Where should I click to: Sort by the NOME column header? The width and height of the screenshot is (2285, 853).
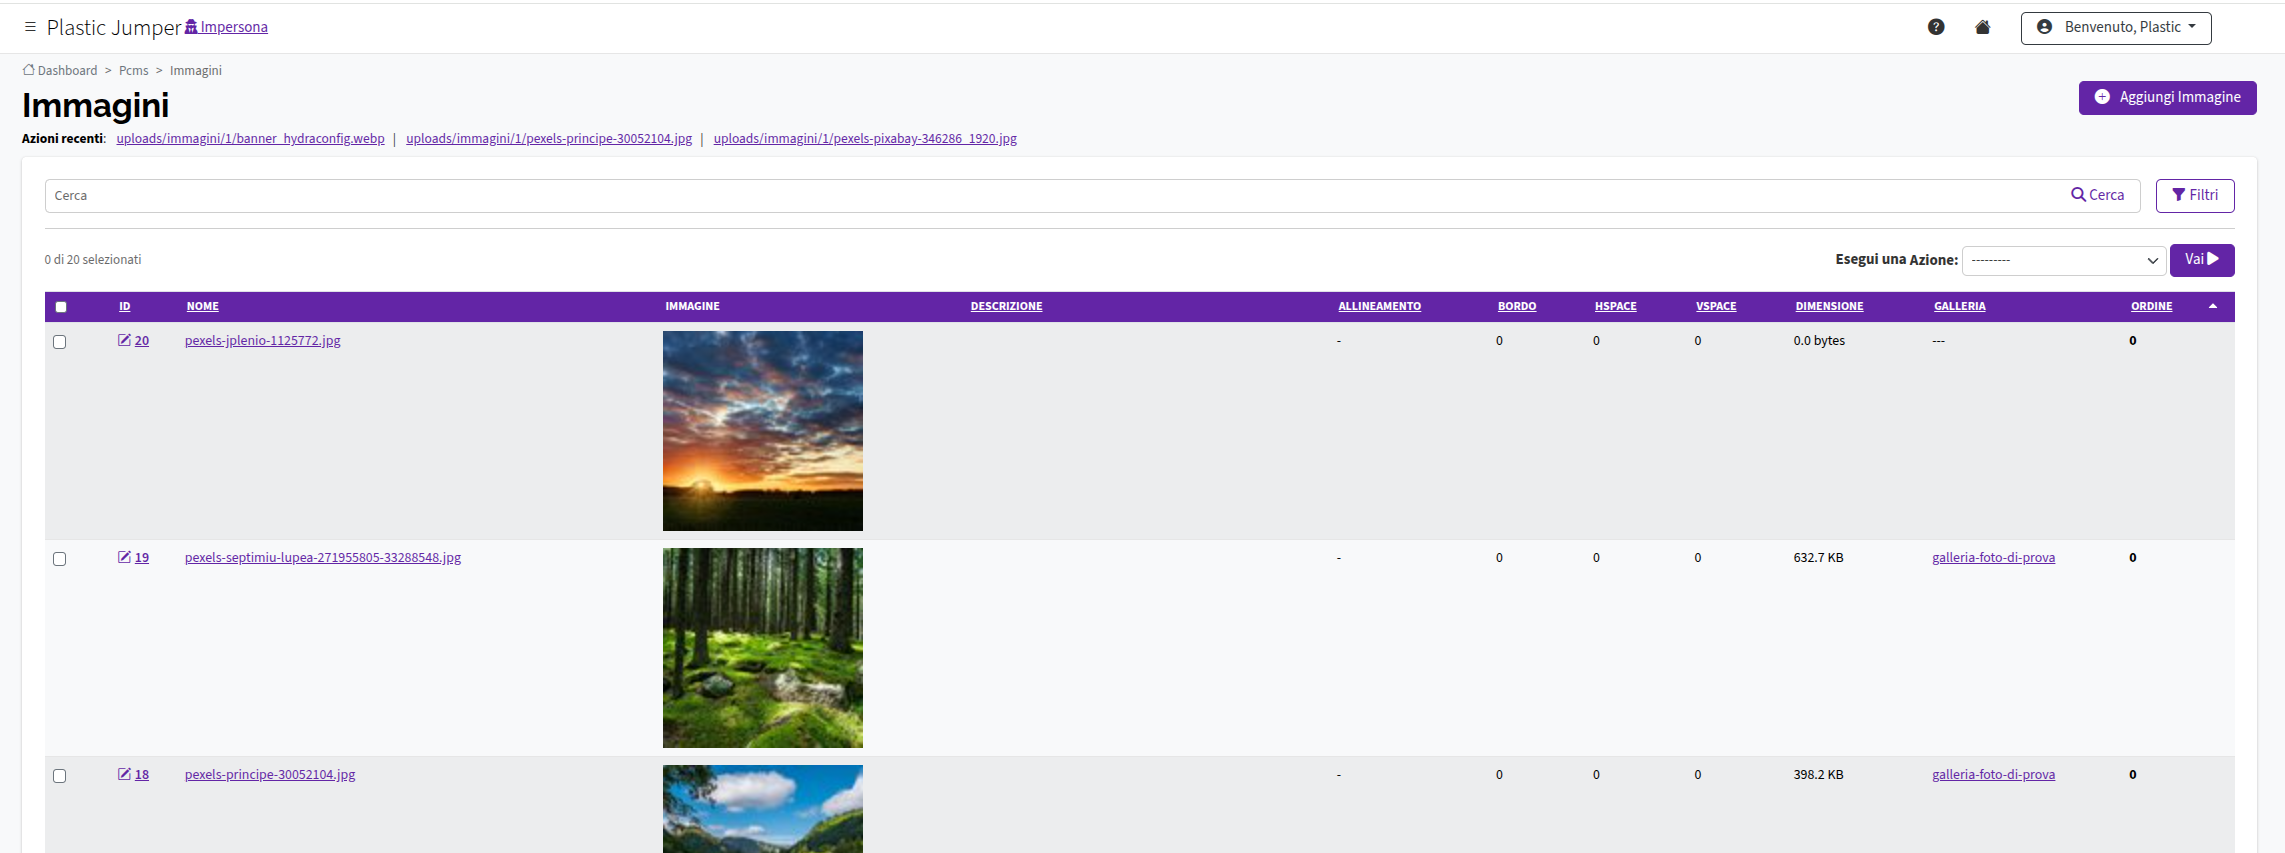203,307
